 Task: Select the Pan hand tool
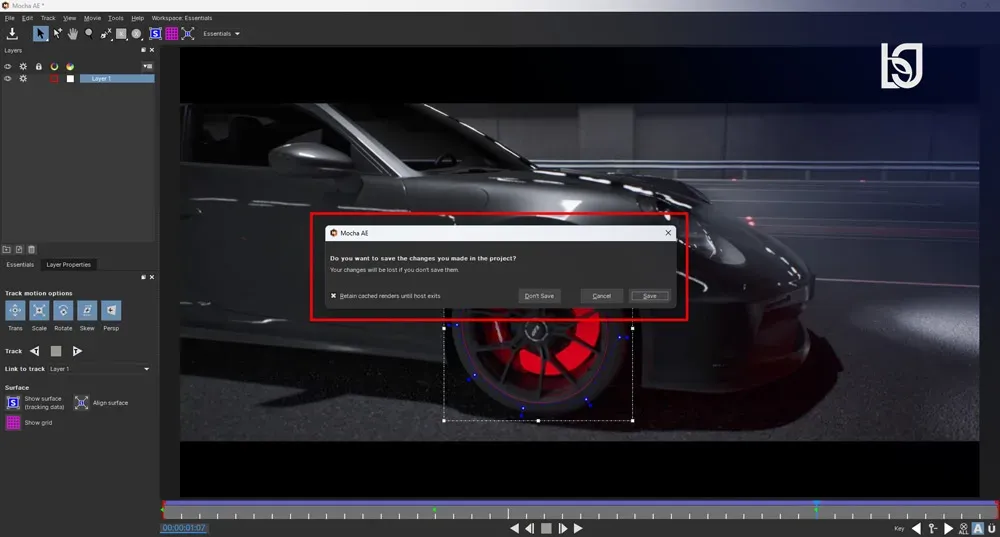click(73, 34)
